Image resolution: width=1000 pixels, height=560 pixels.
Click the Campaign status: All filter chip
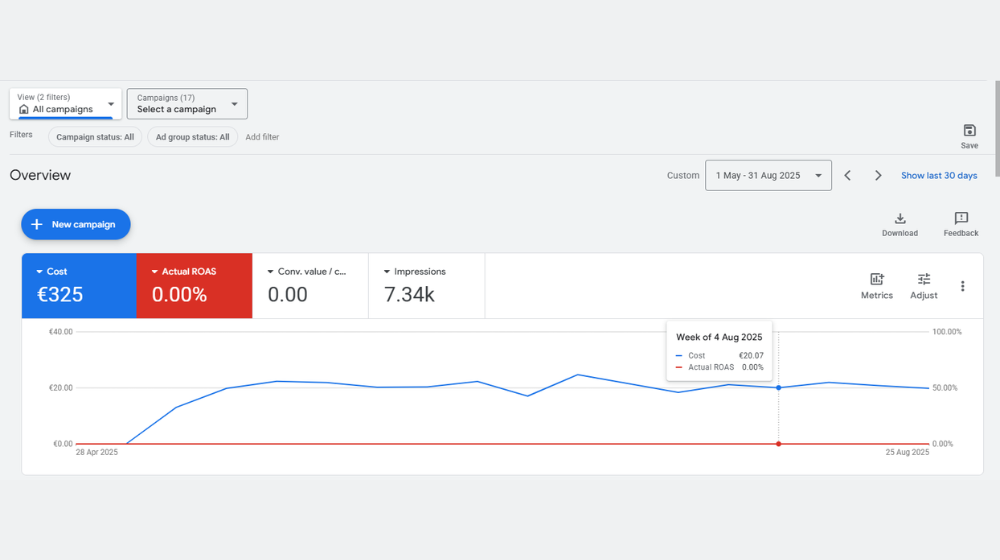tap(95, 137)
